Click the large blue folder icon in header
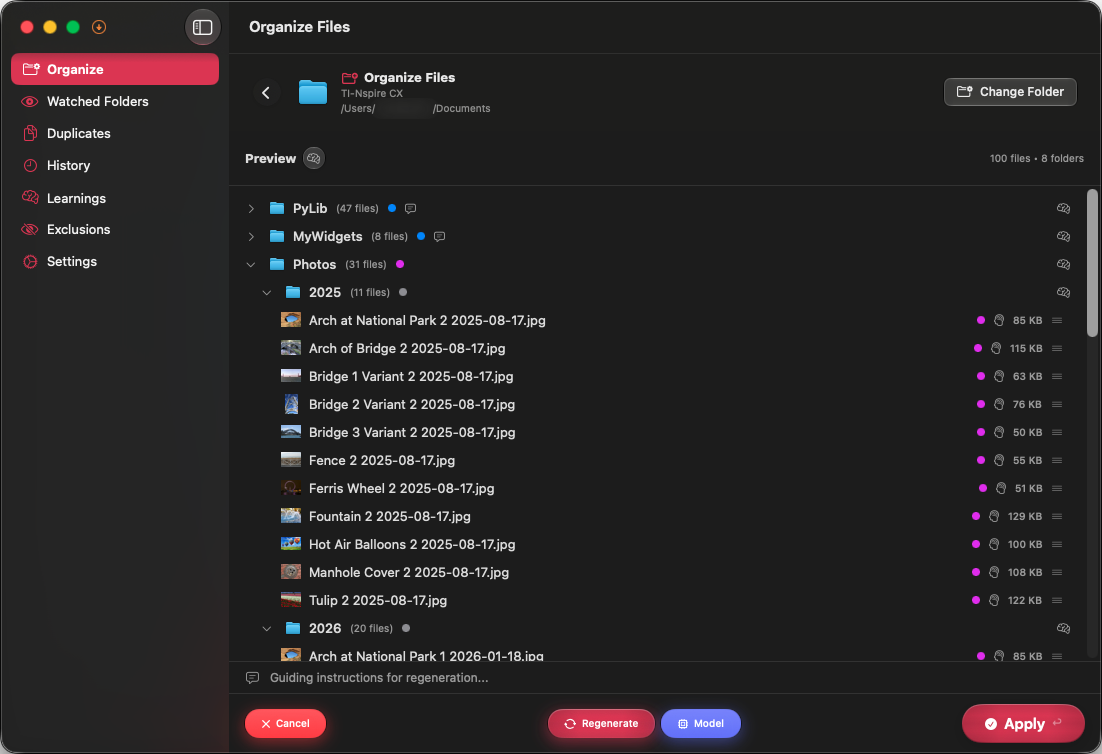The width and height of the screenshot is (1102, 754). [313, 92]
